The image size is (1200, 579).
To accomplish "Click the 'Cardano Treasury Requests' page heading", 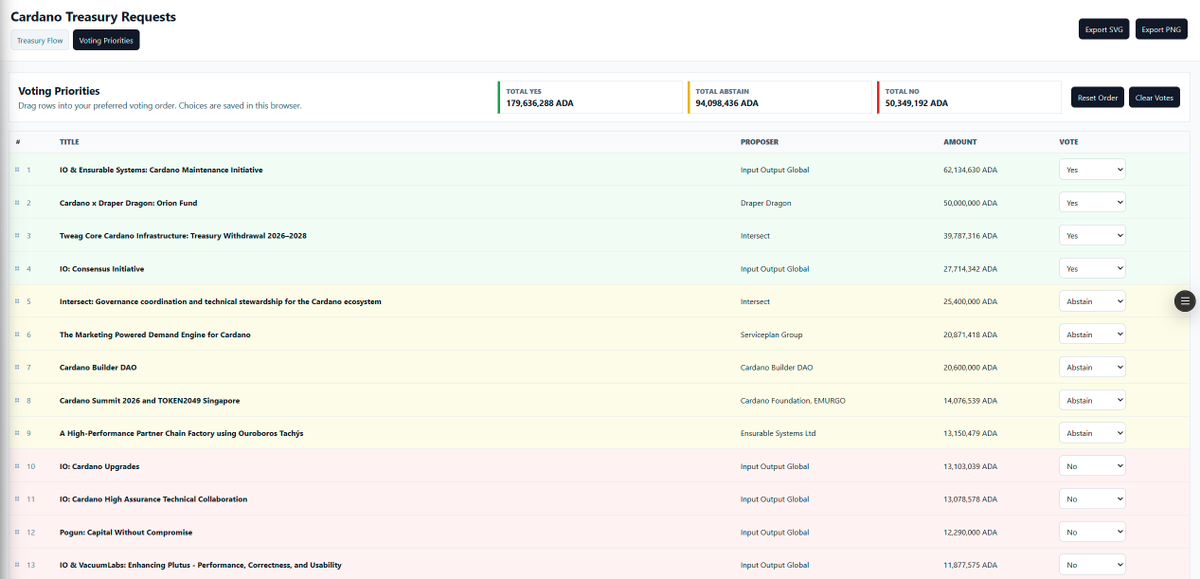I will [x=93, y=17].
